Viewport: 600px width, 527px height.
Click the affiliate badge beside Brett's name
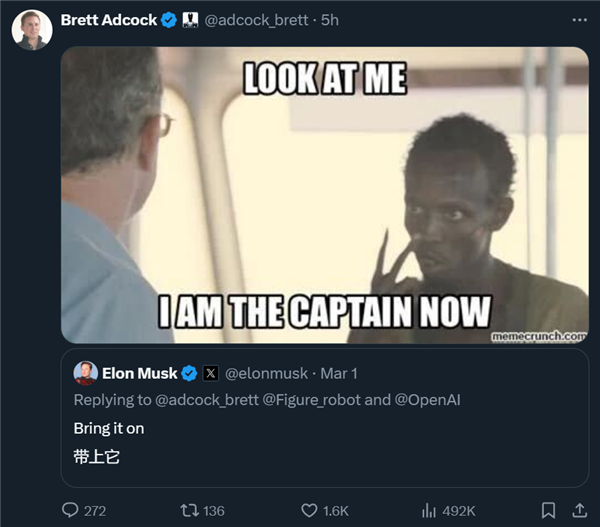point(190,20)
